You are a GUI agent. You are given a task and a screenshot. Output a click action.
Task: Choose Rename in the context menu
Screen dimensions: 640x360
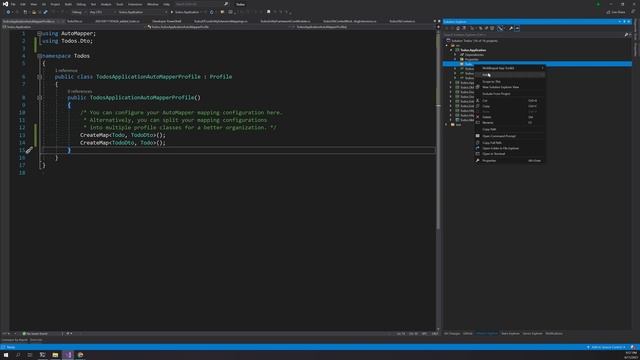tap(509, 122)
